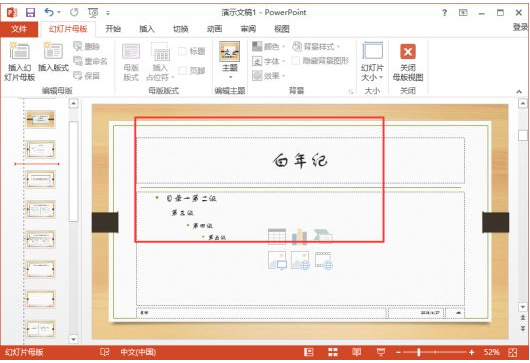
Task: Click the 第三级 text line
Action: point(183,213)
